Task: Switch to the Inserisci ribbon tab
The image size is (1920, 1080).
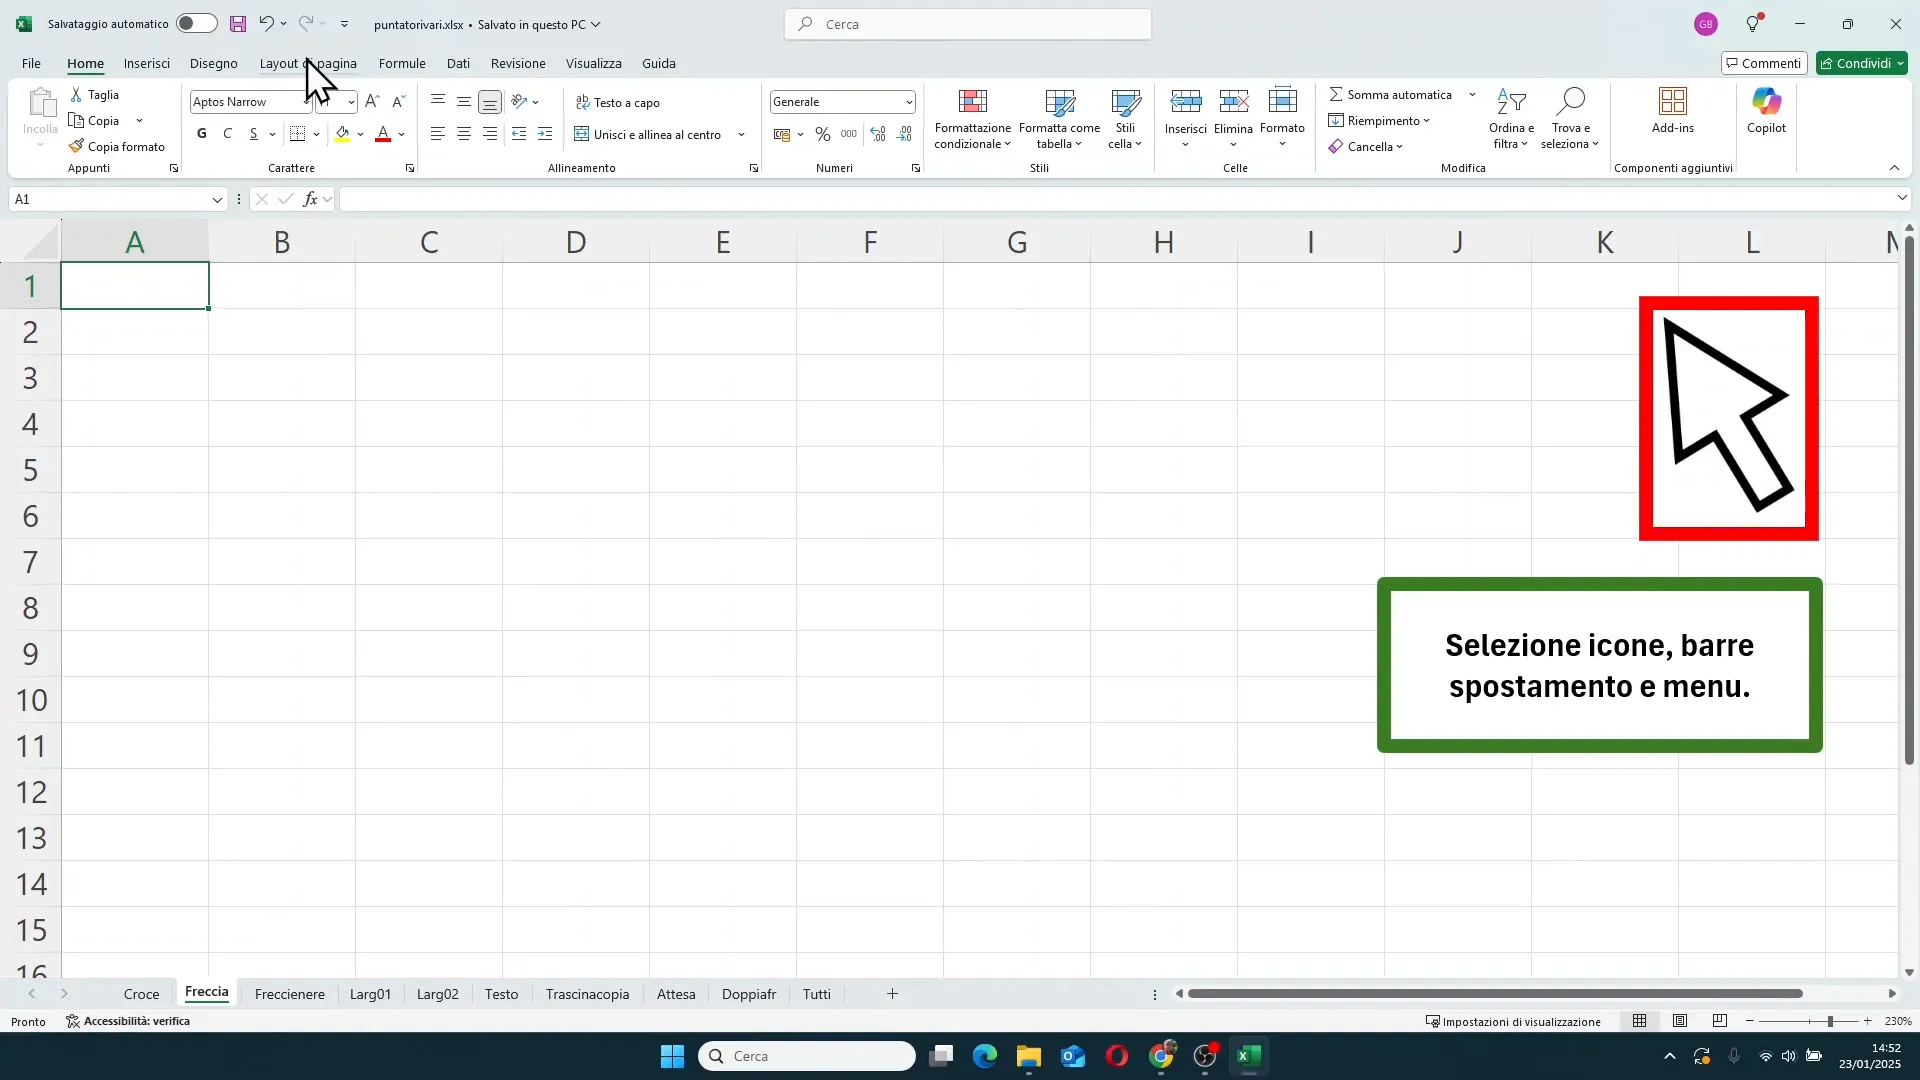Action: click(147, 63)
